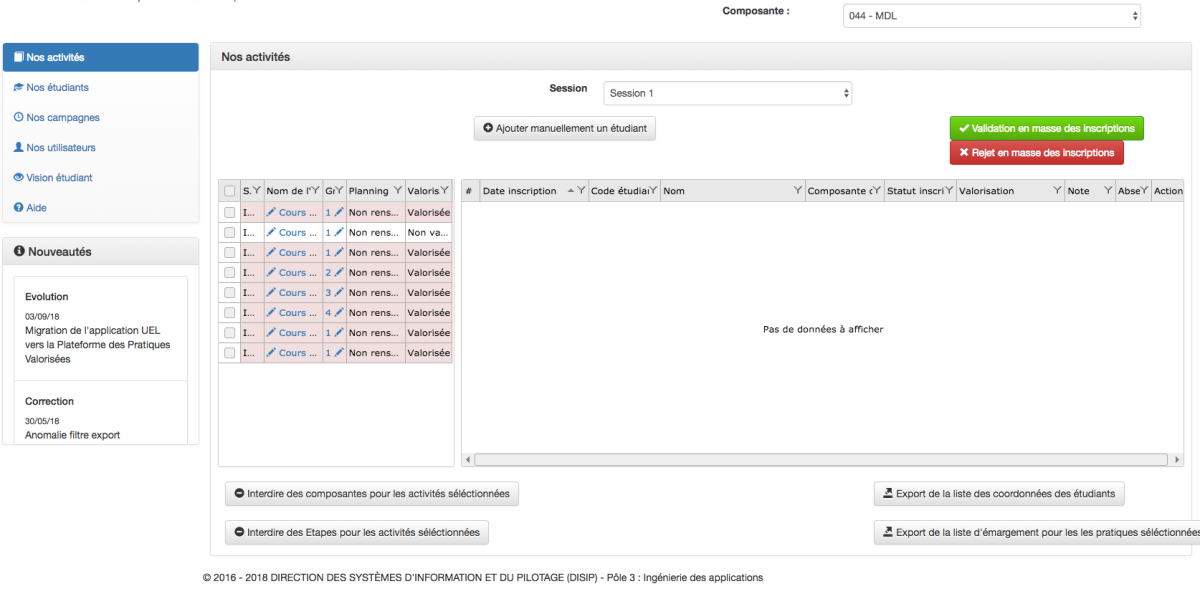Image resolution: width=1200 pixels, height=594 pixels.
Task: Open the filter for the Valorisation column
Action: tap(1056, 190)
